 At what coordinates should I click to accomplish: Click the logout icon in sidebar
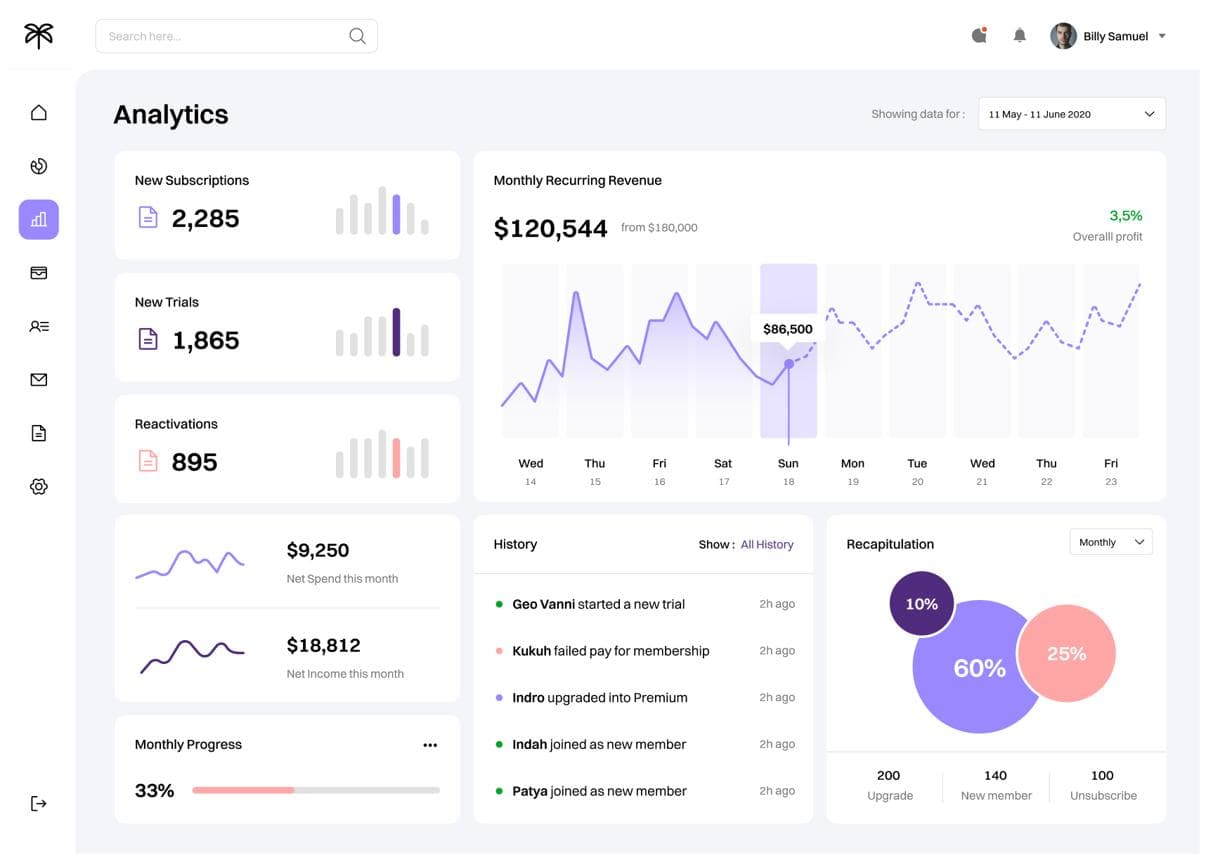39,803
